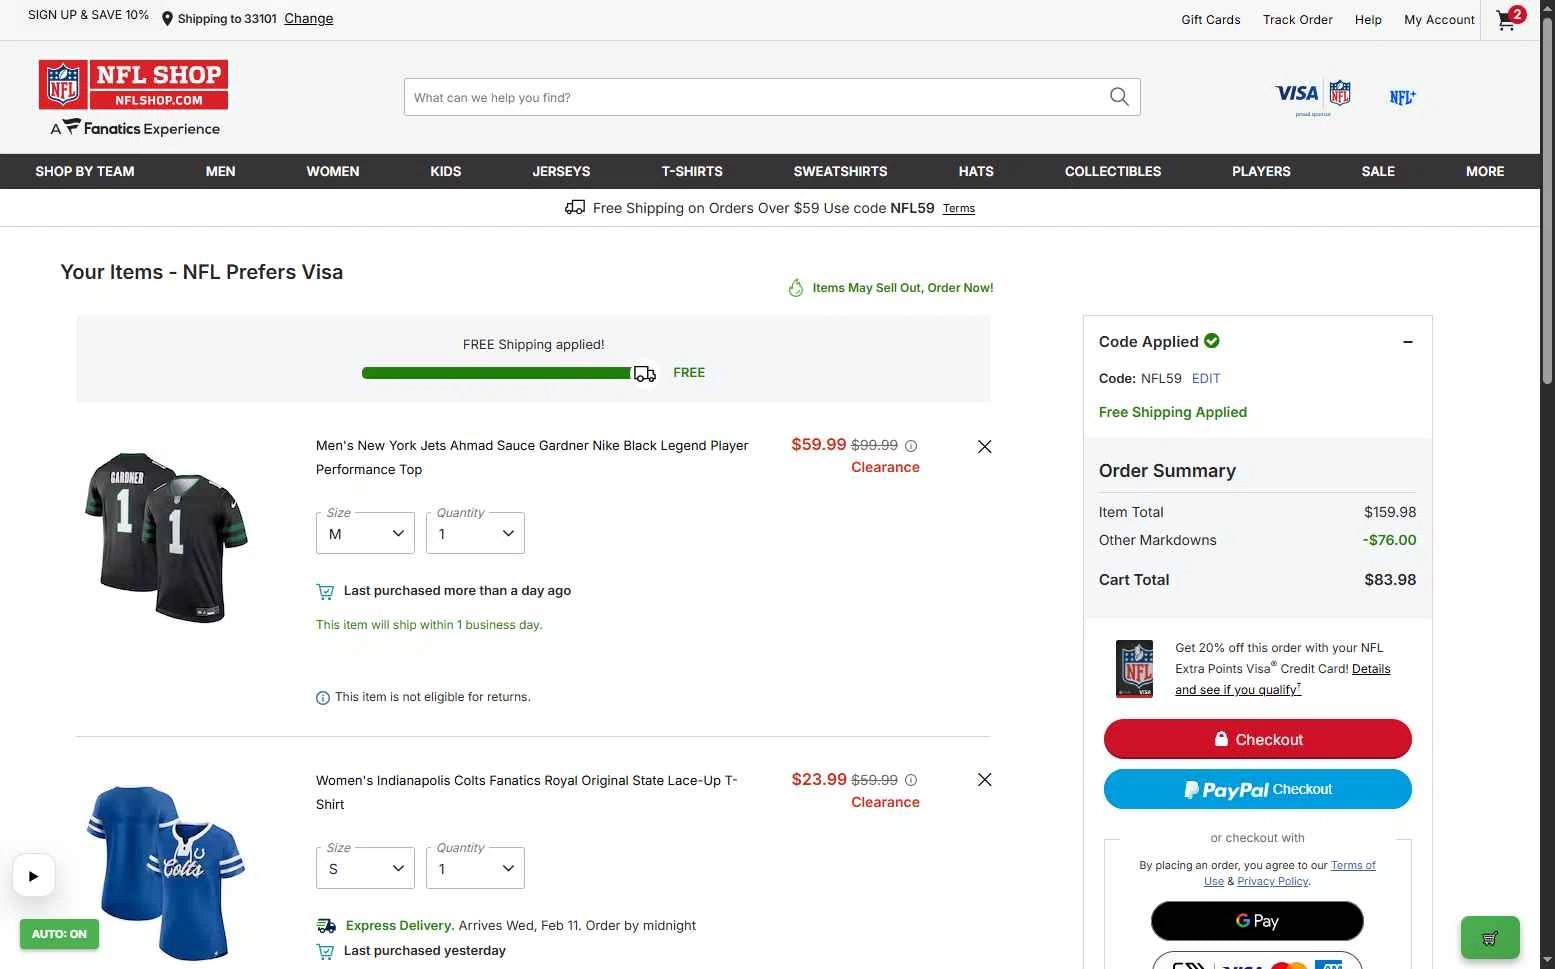Remove the Jets Gardner top item
1555x969 pixels.
tap(984, 447)
